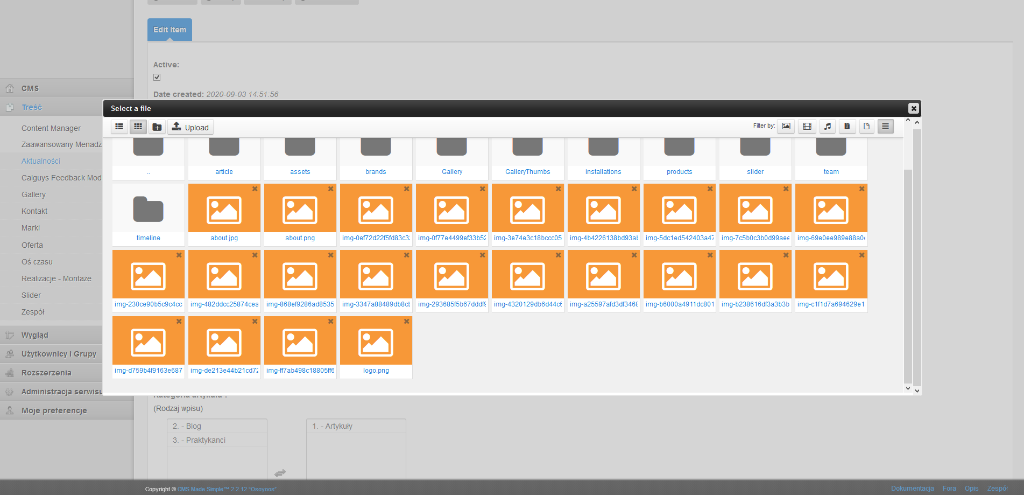This screenshot has height=495, width=1024.
Task: Close the Select a file dialog
Action: (913, 108)
